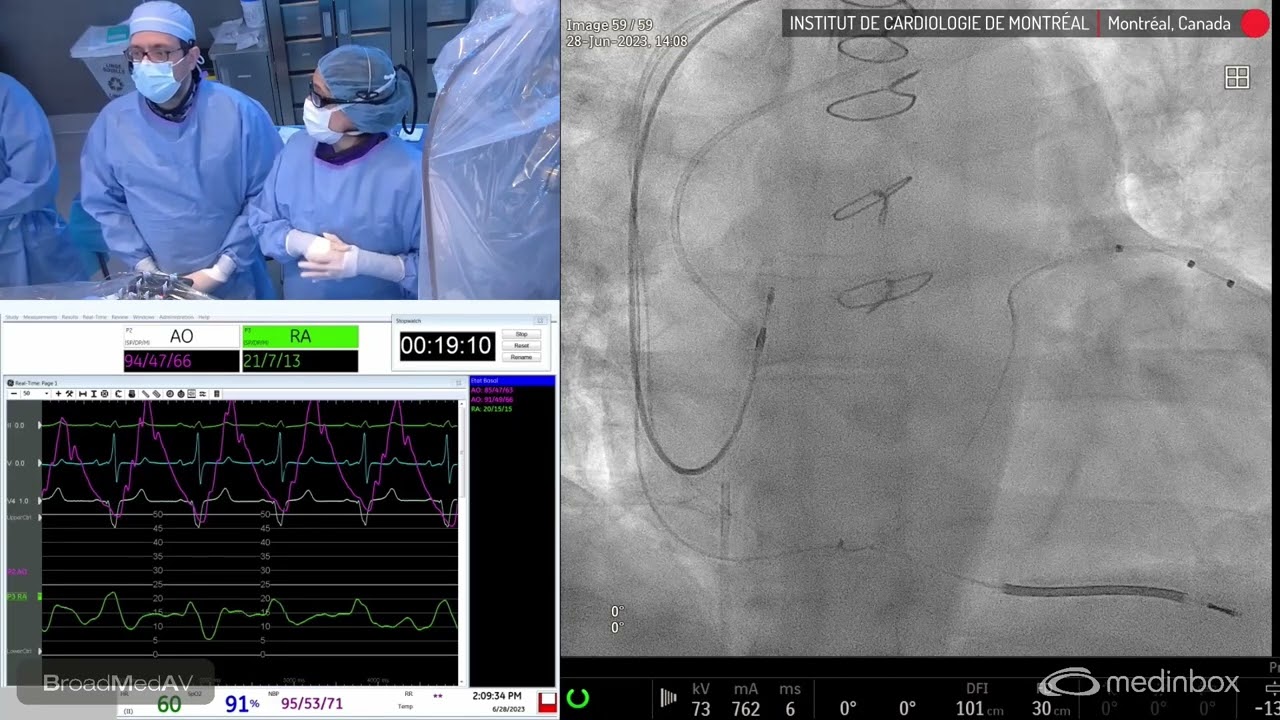Select the UpperCtrl marker label
The width and height of the screenshot is (1280, 720).
(x=19, y=517)
